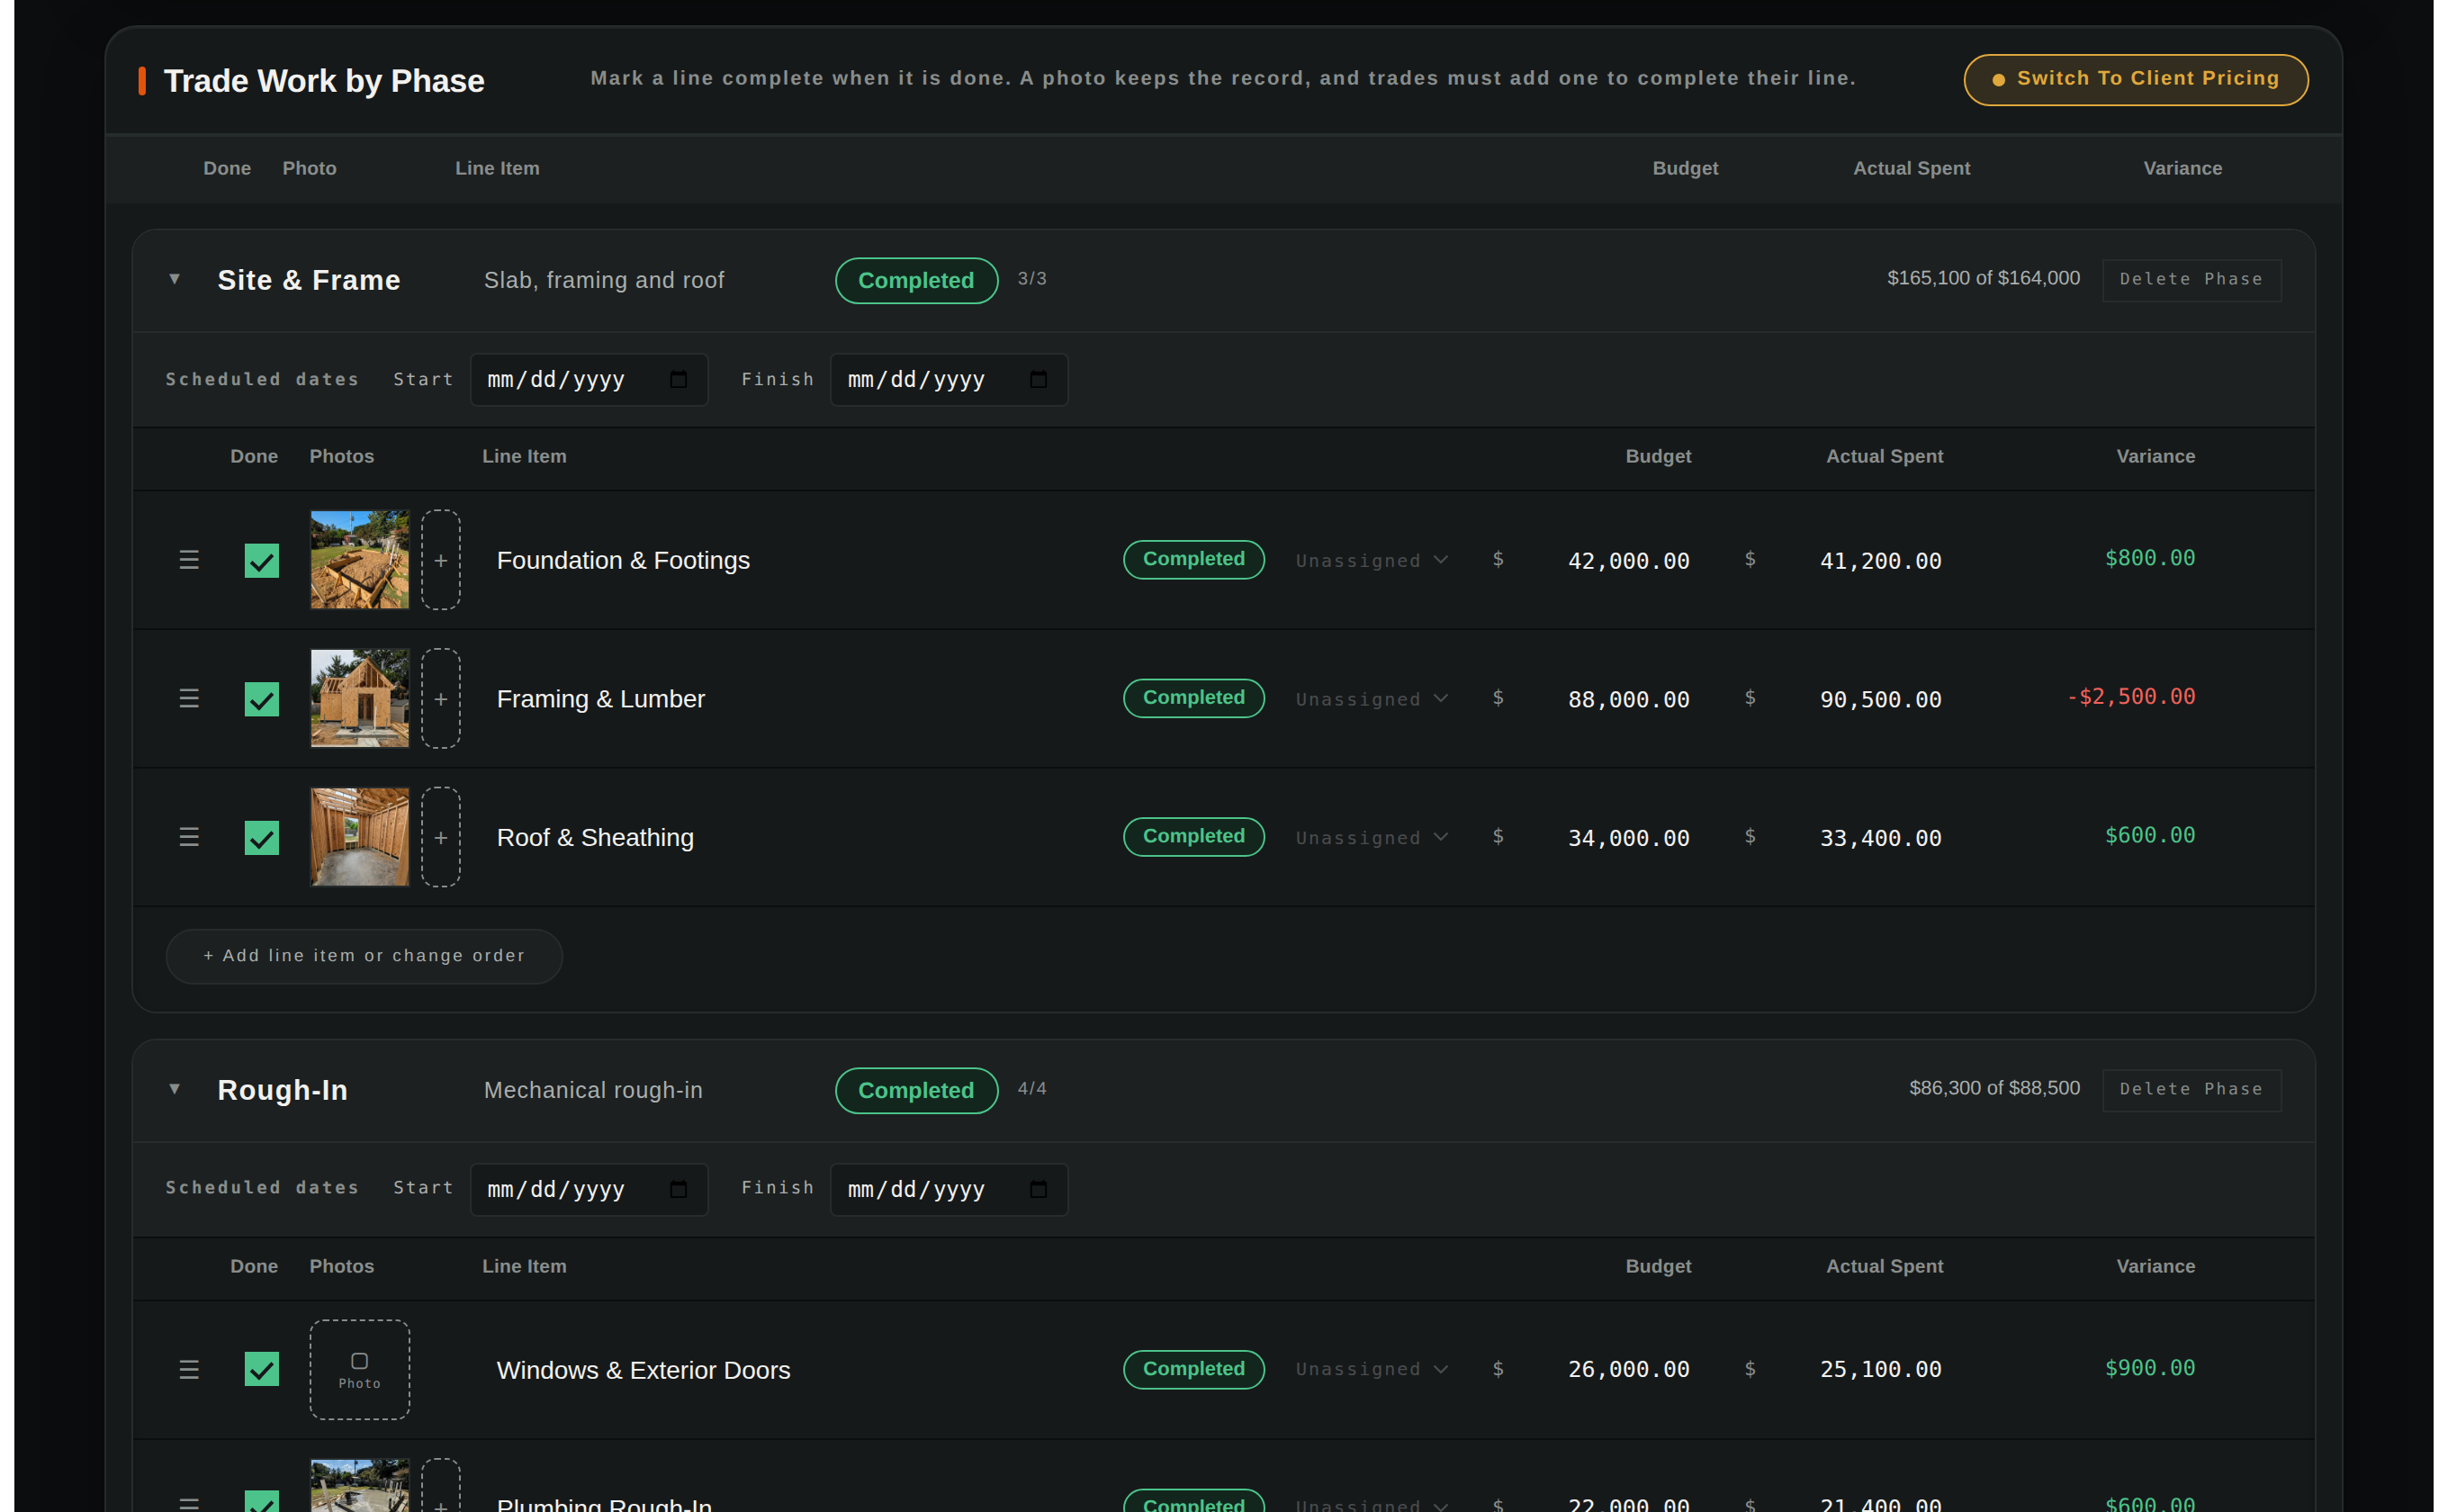2448x1512 pixels.
Task: Open calendar picker for Rough-In finish date
Action: (1038, 1189)
